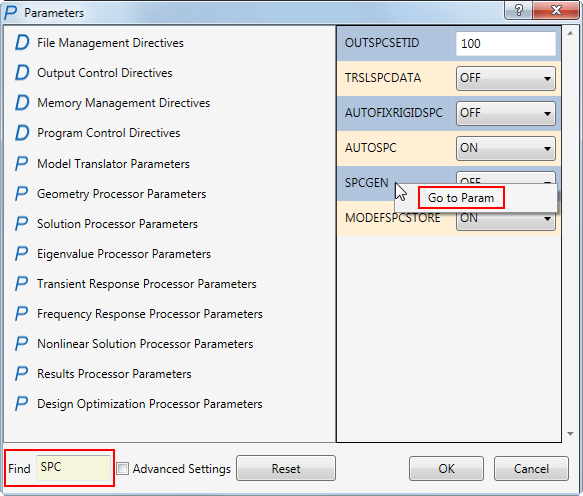This screenshot has height=496, width=583.
Task: Choose Go to Param from context menu
Action: 461,198
